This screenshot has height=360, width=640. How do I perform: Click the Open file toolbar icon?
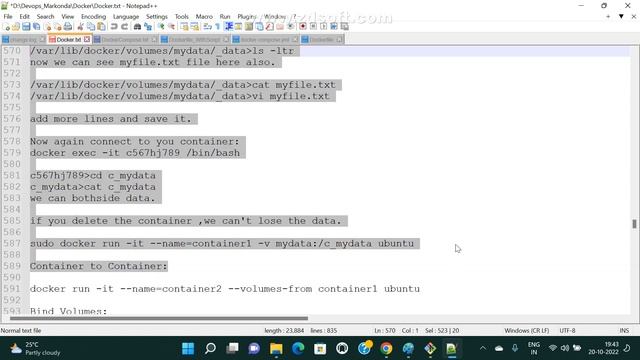point(16,27)
